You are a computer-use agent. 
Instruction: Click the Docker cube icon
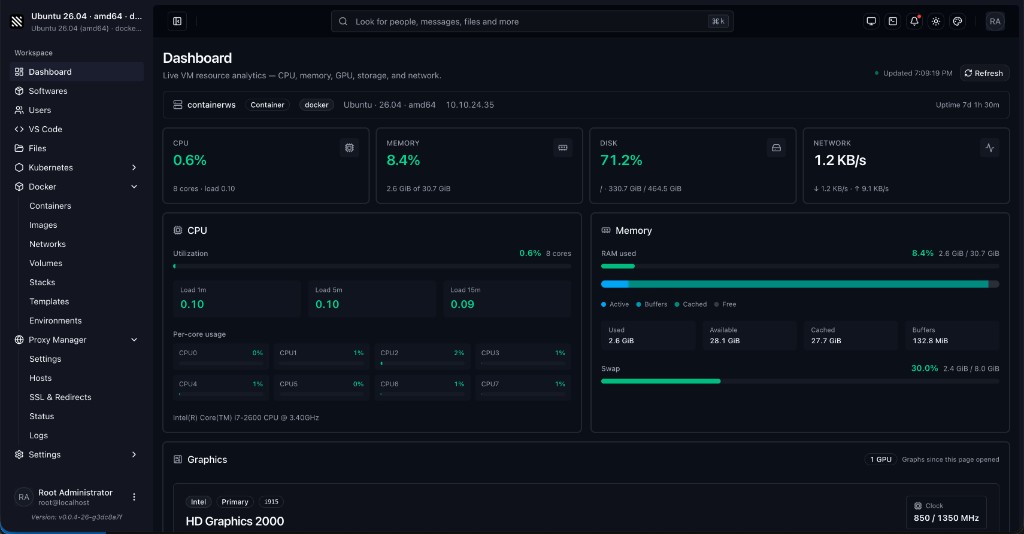tap(19, 187)
